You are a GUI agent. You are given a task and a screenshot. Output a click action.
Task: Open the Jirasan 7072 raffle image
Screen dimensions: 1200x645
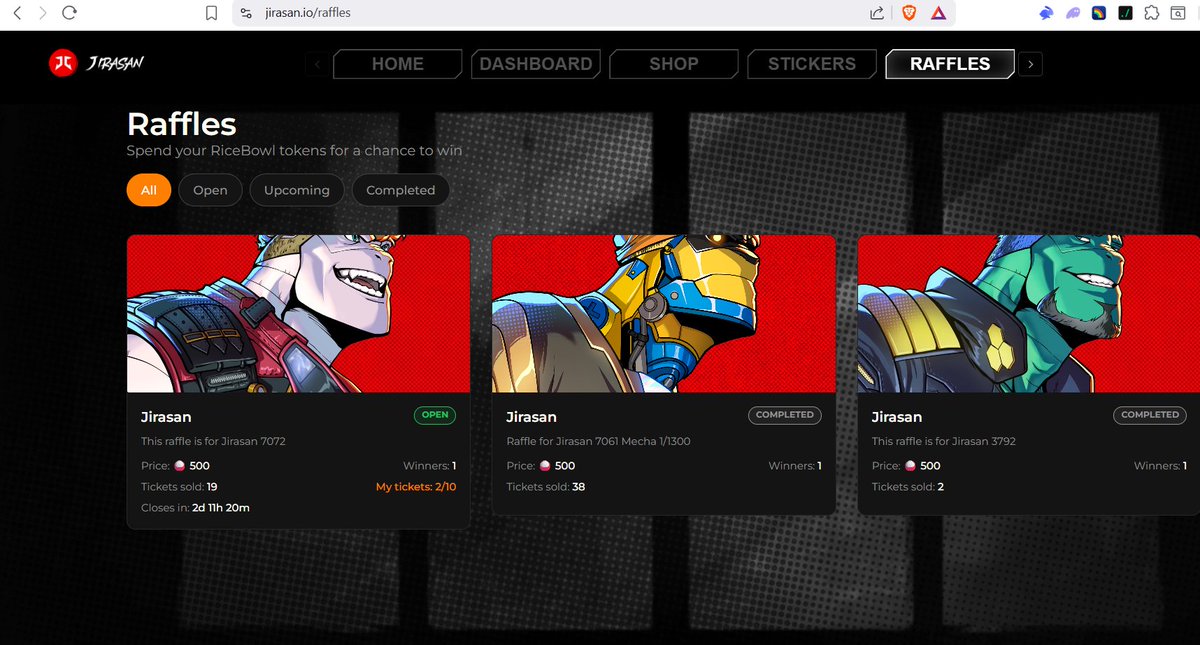pyautogui.click(x=298, y=314)
